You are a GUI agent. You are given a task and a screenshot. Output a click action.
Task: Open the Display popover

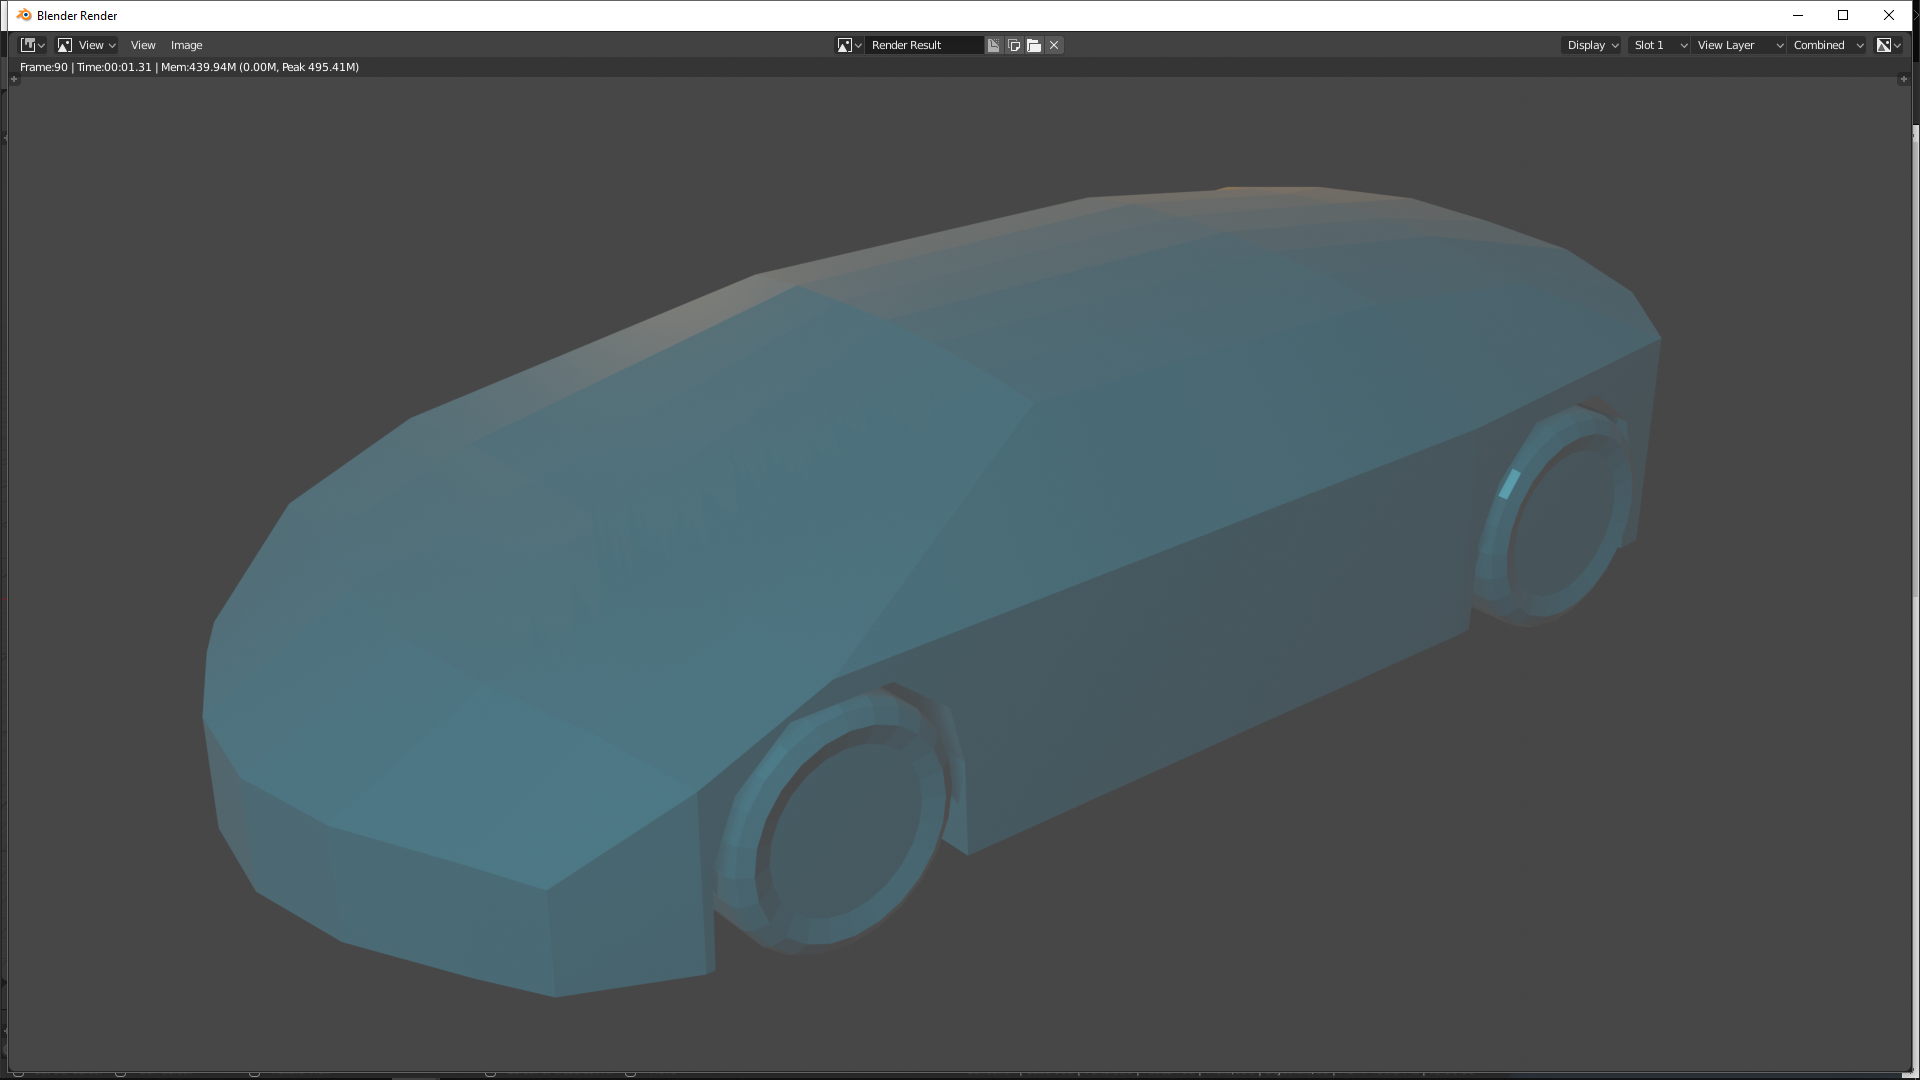pyautogui.click(x=1592, y=45)
